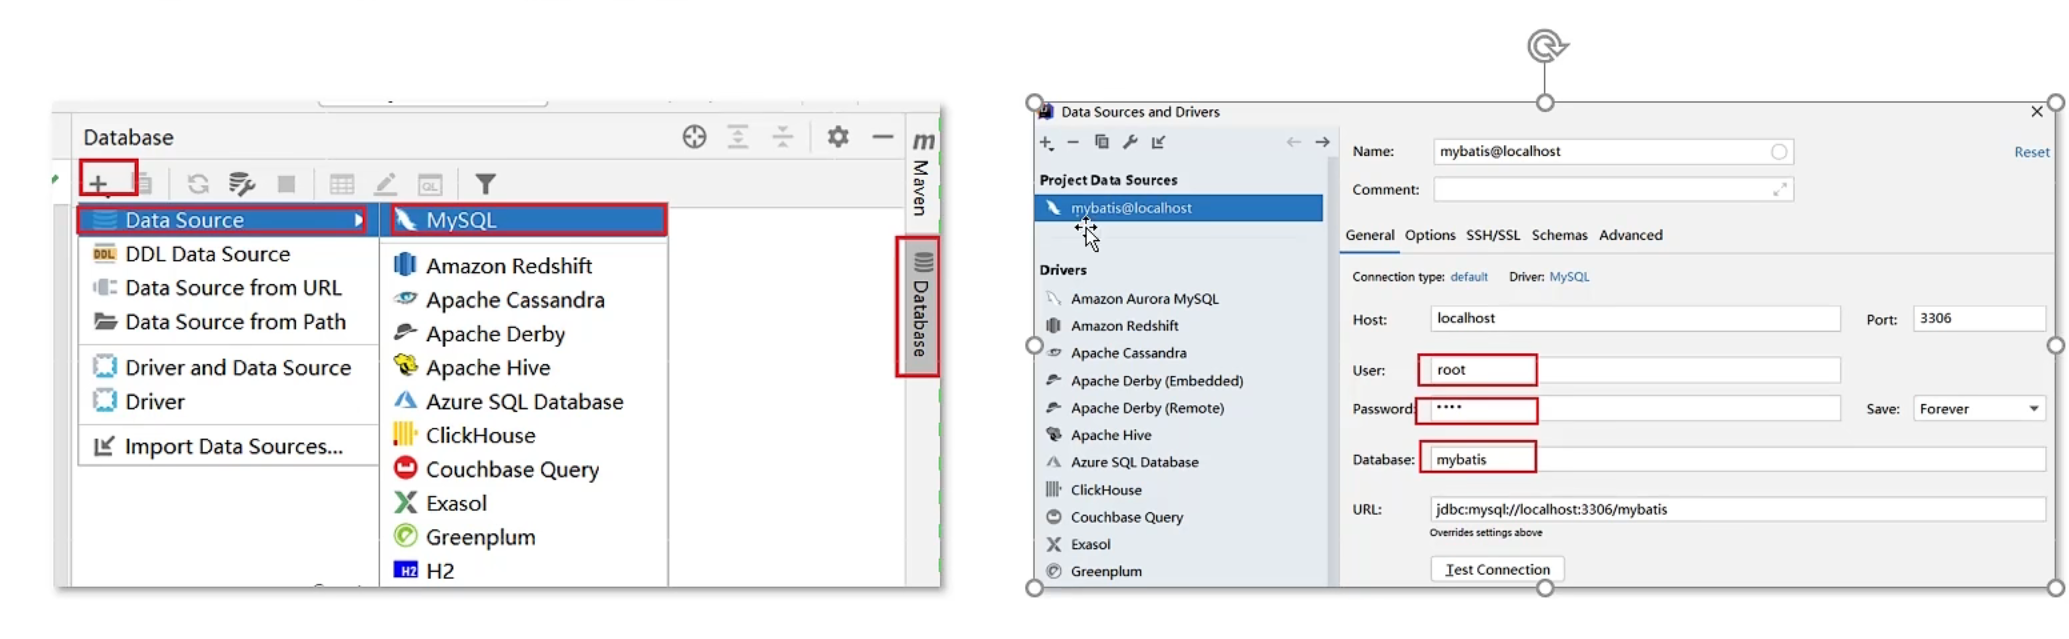Click the import icon in Data Sources dialog toolbar
The image size is (2069, 639).
pos(1159,142)
